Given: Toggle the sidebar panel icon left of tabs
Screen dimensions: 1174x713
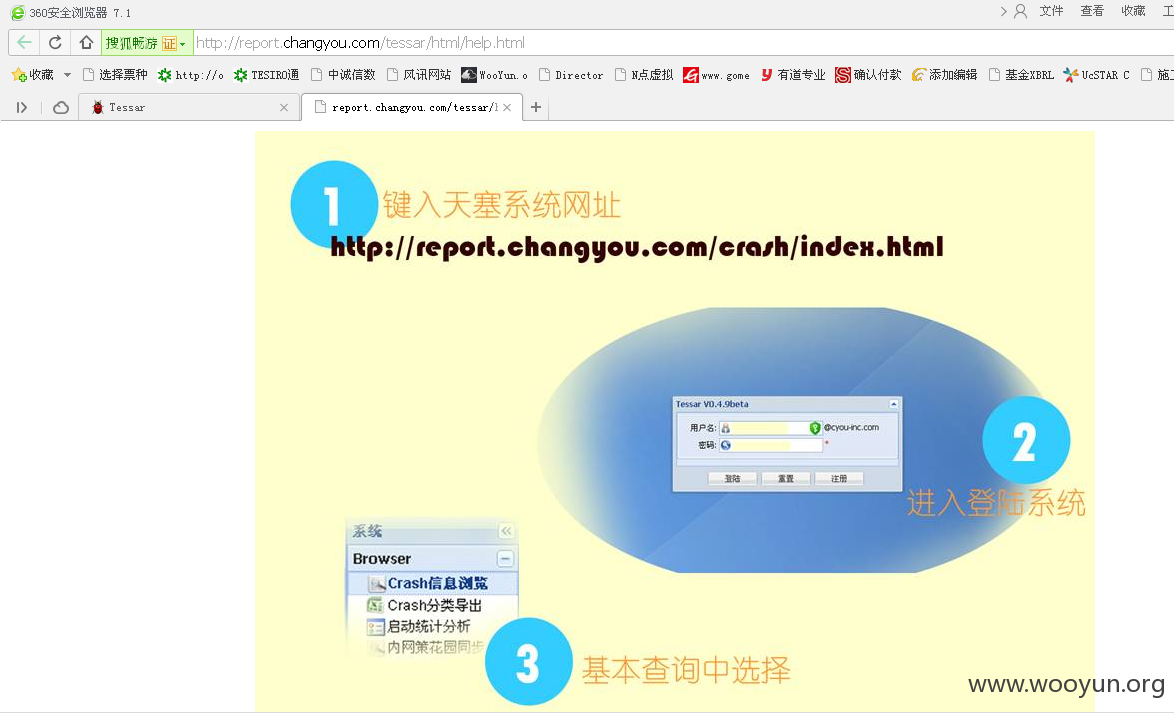Looking at the screenshot, I should point(22,107).
